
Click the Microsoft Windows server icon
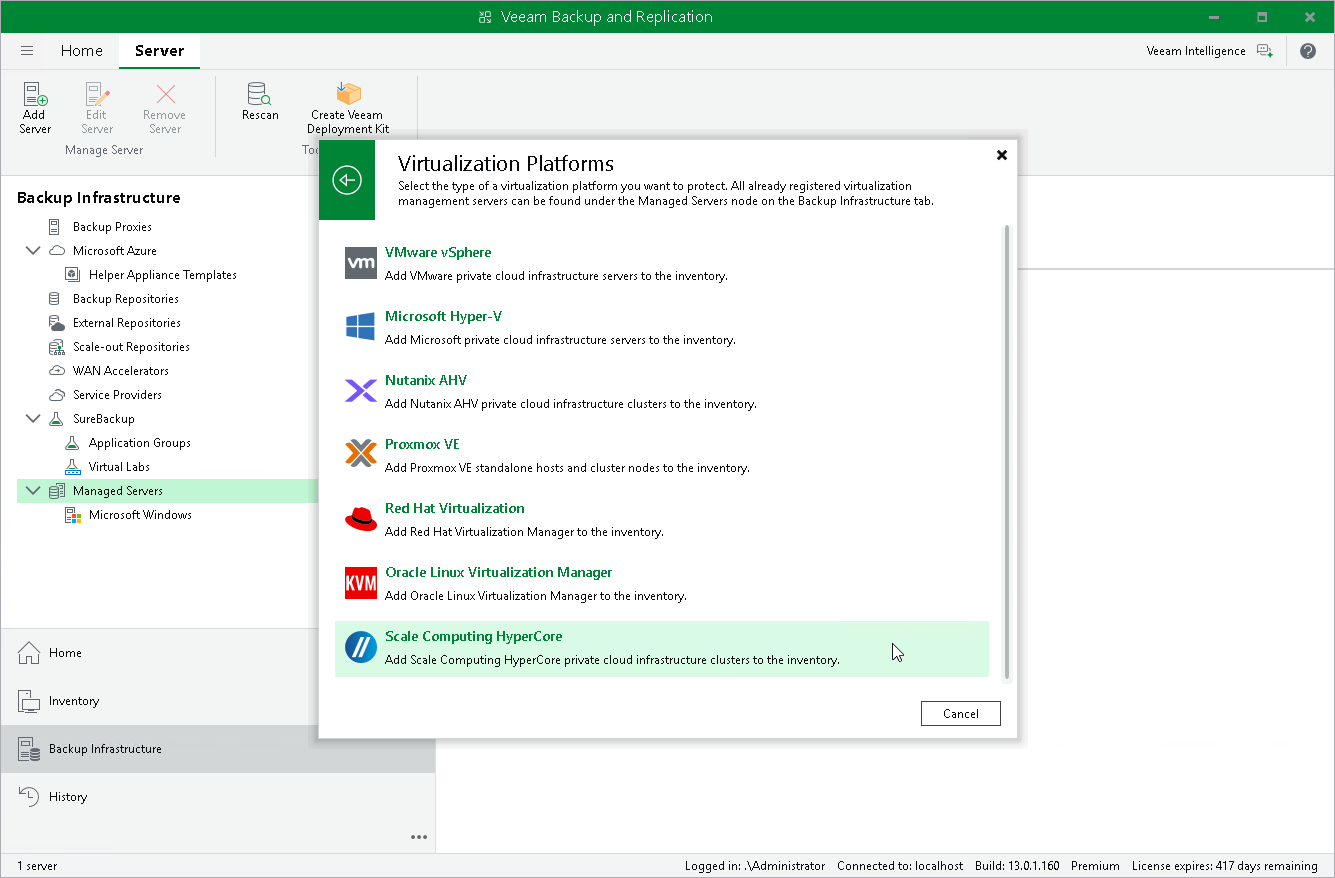coord(72,515)
